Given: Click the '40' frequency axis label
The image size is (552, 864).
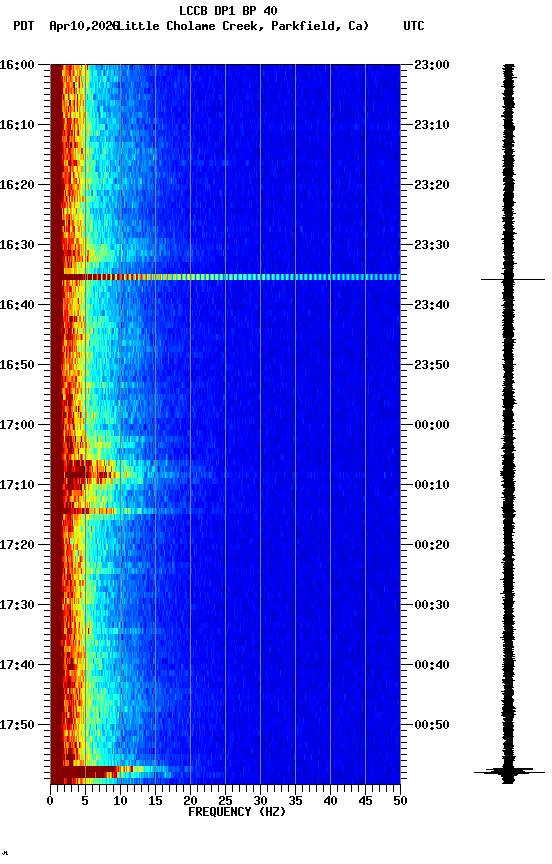Looking at the screenshot, I should click(330, 801).
